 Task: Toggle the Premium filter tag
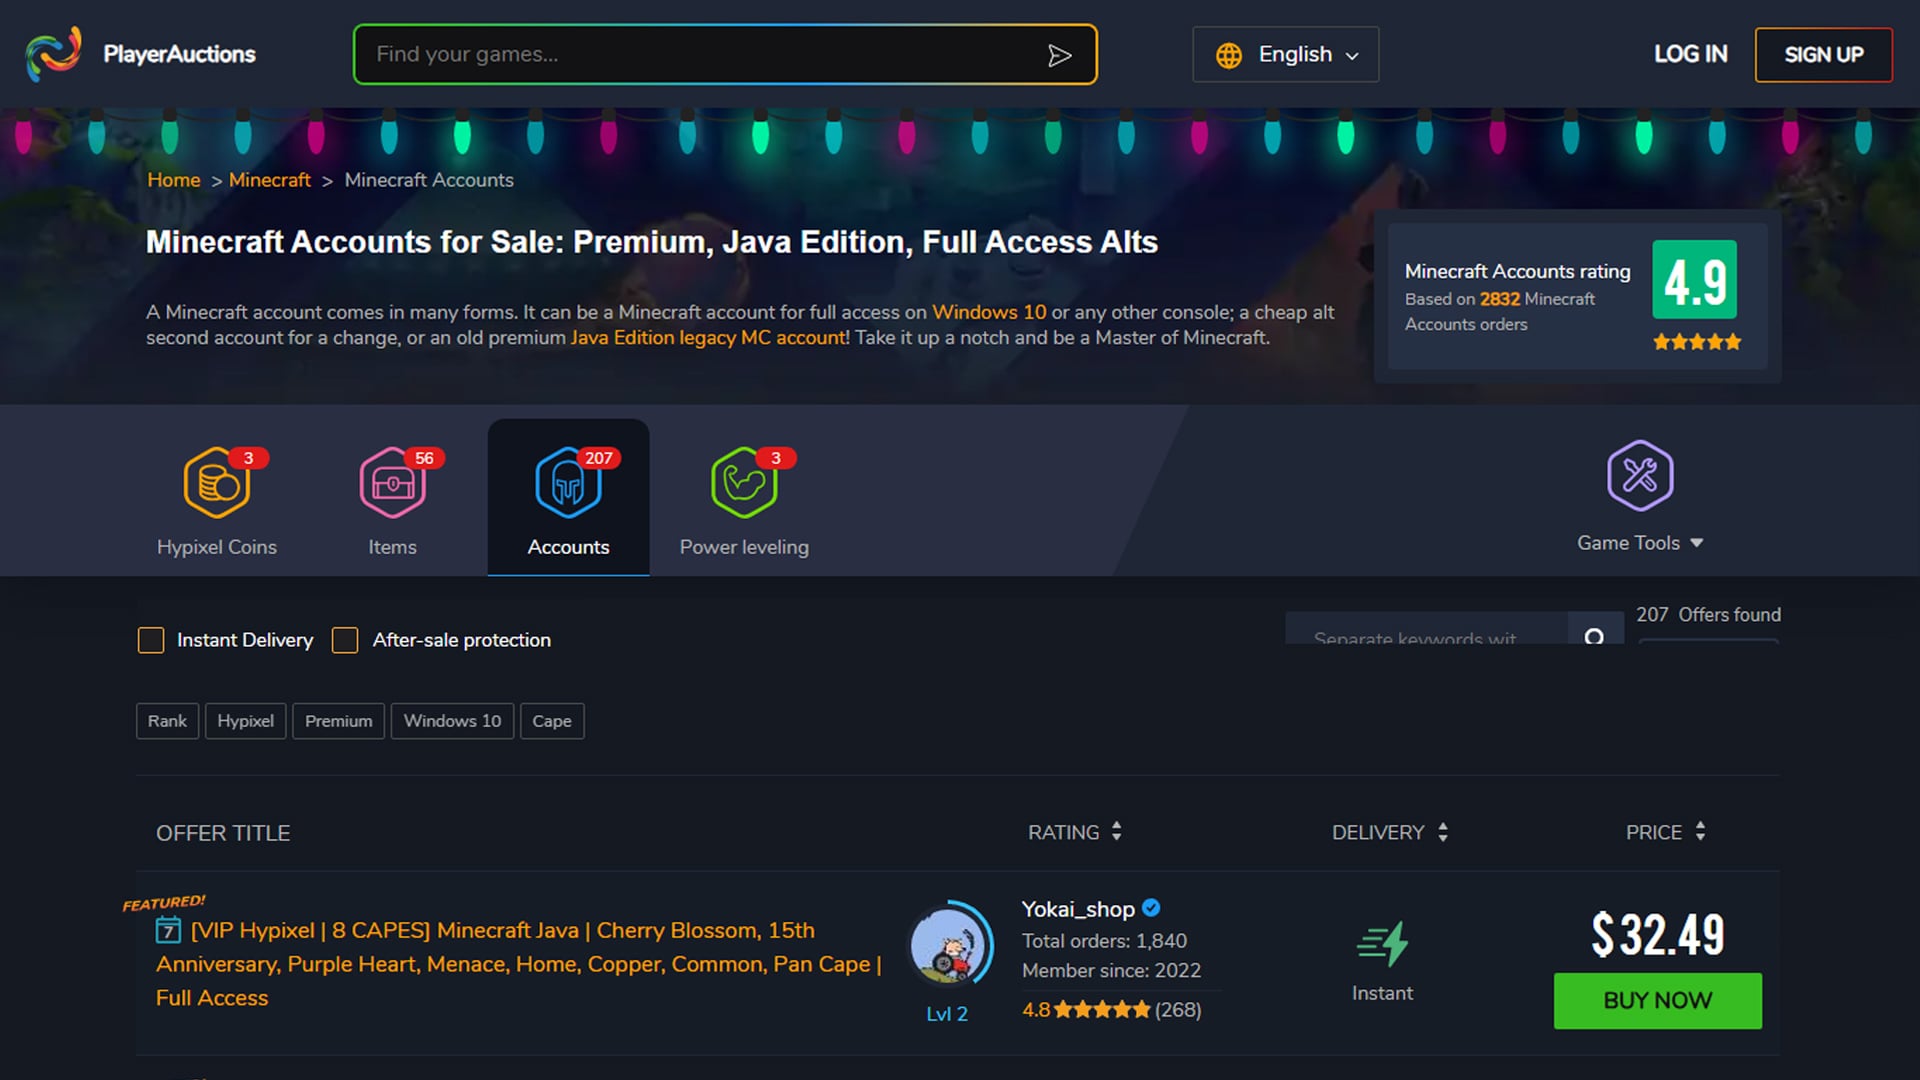point(338,720)
